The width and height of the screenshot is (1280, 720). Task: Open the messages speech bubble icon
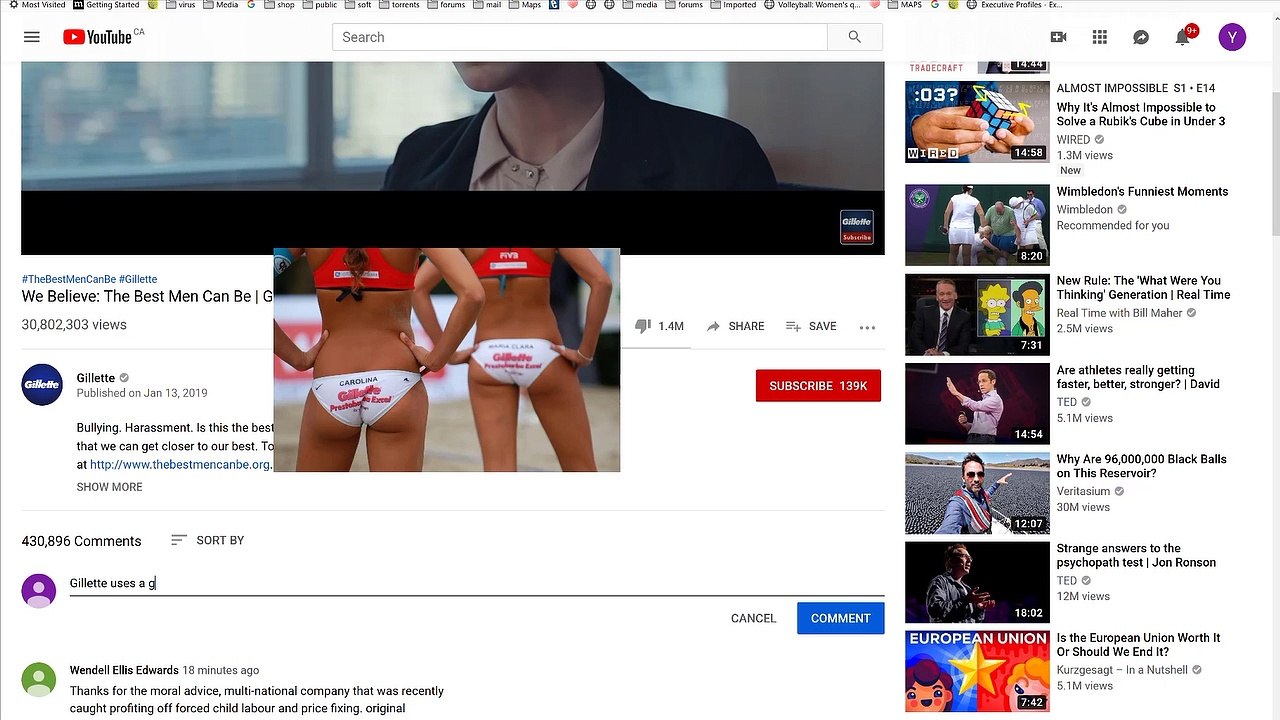(x=1141, y=37)
